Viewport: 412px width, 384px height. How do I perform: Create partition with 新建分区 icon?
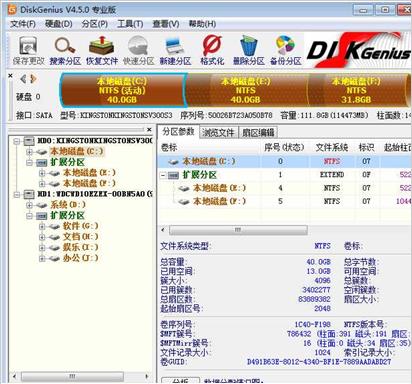(x=175, y=50)
